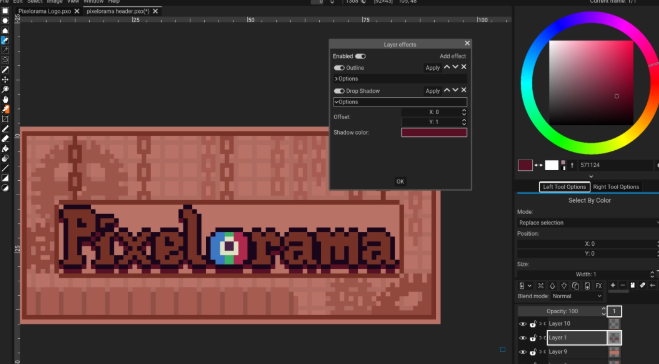Move the Outline effect down
The height and width of the screenshot is (364, 659).
point(455,67)
